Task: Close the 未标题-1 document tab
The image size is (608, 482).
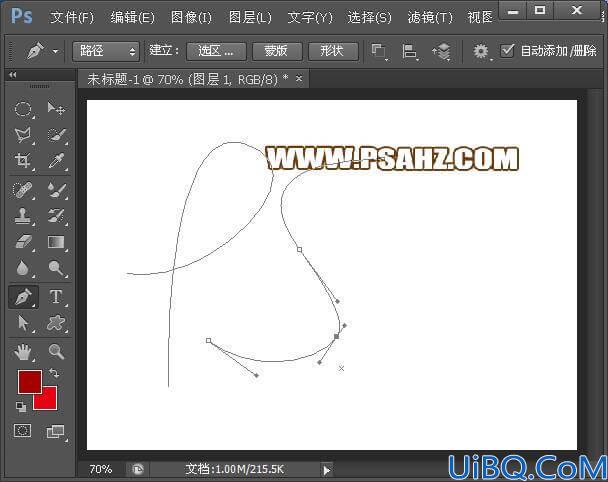Action: (x=299, y=79)
